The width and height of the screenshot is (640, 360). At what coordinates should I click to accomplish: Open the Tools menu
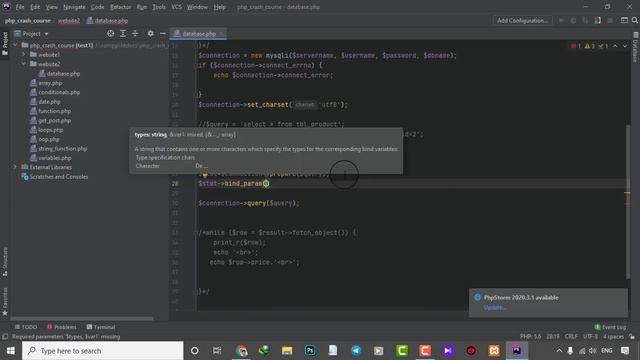tap(159, 7)
